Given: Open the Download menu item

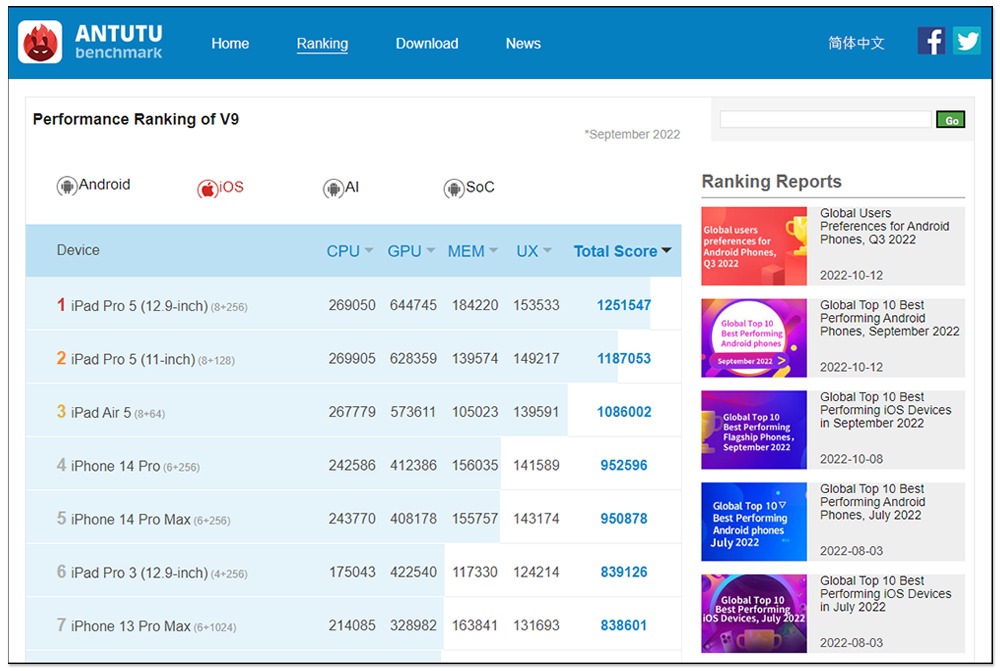Looking at the screenshot, I should [x=427, y=43].
